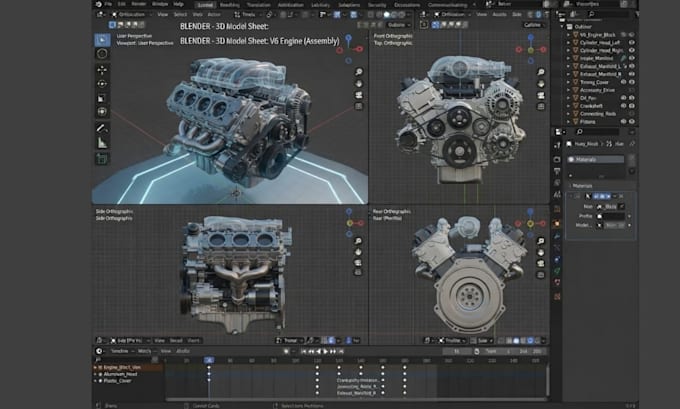The image size is (680, 409).
Task: Toggle camera view in User Perspective viewport
Action: tap(359, 95)
